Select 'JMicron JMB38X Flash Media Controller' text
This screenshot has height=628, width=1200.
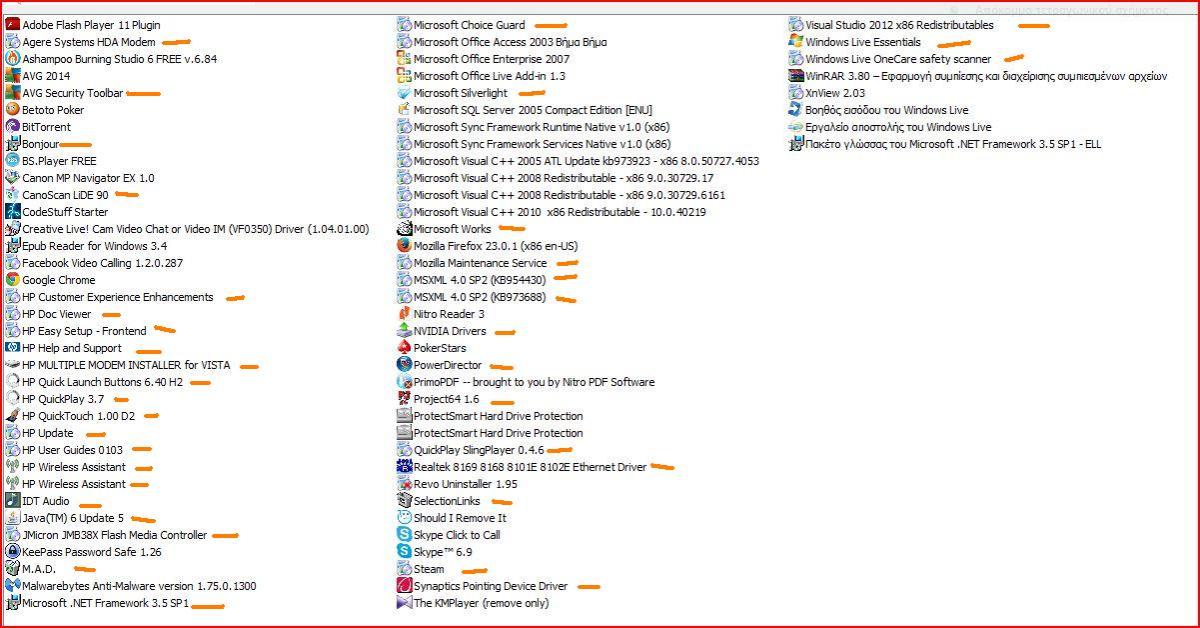click(x=115, y=535)
